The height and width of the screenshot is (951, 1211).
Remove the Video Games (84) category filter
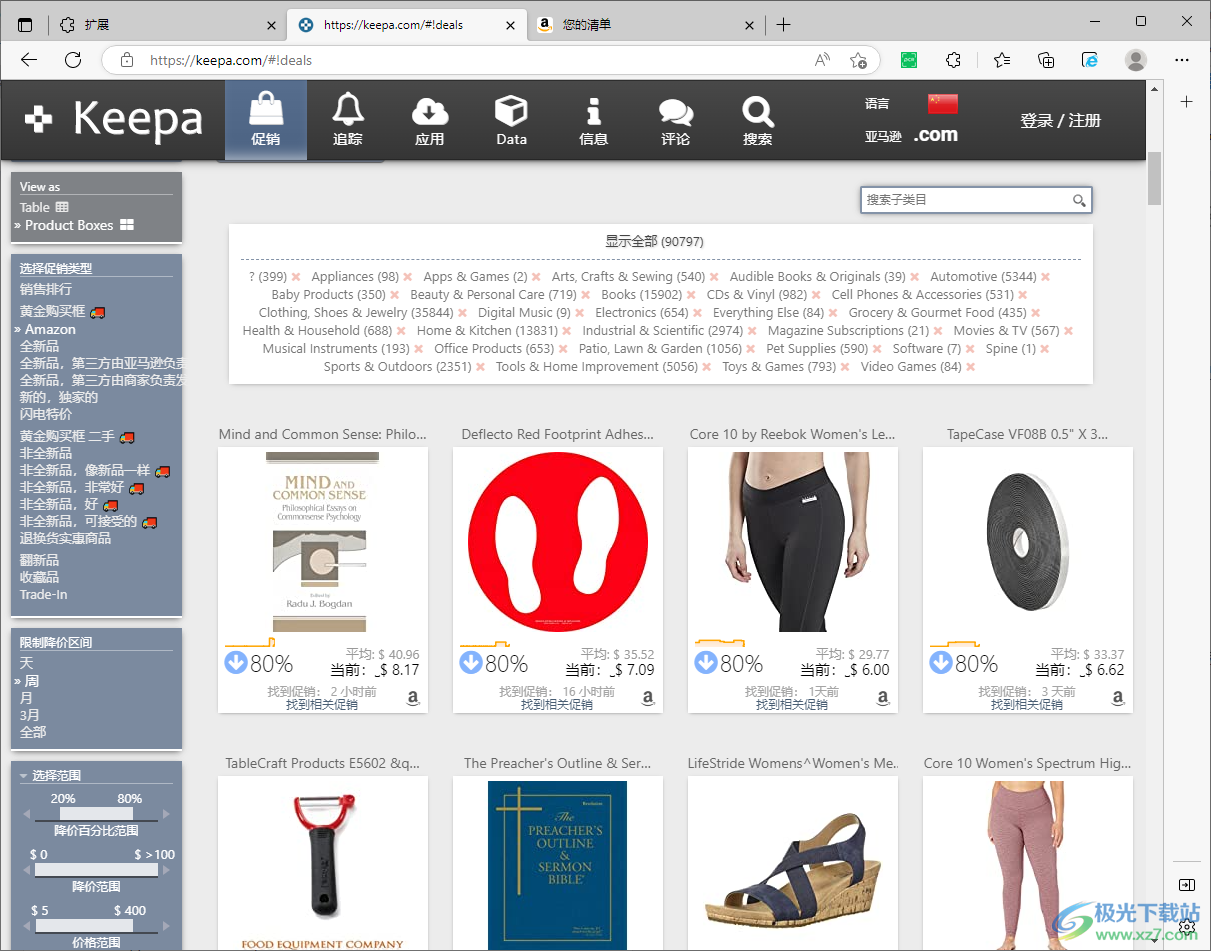[970, 367]
